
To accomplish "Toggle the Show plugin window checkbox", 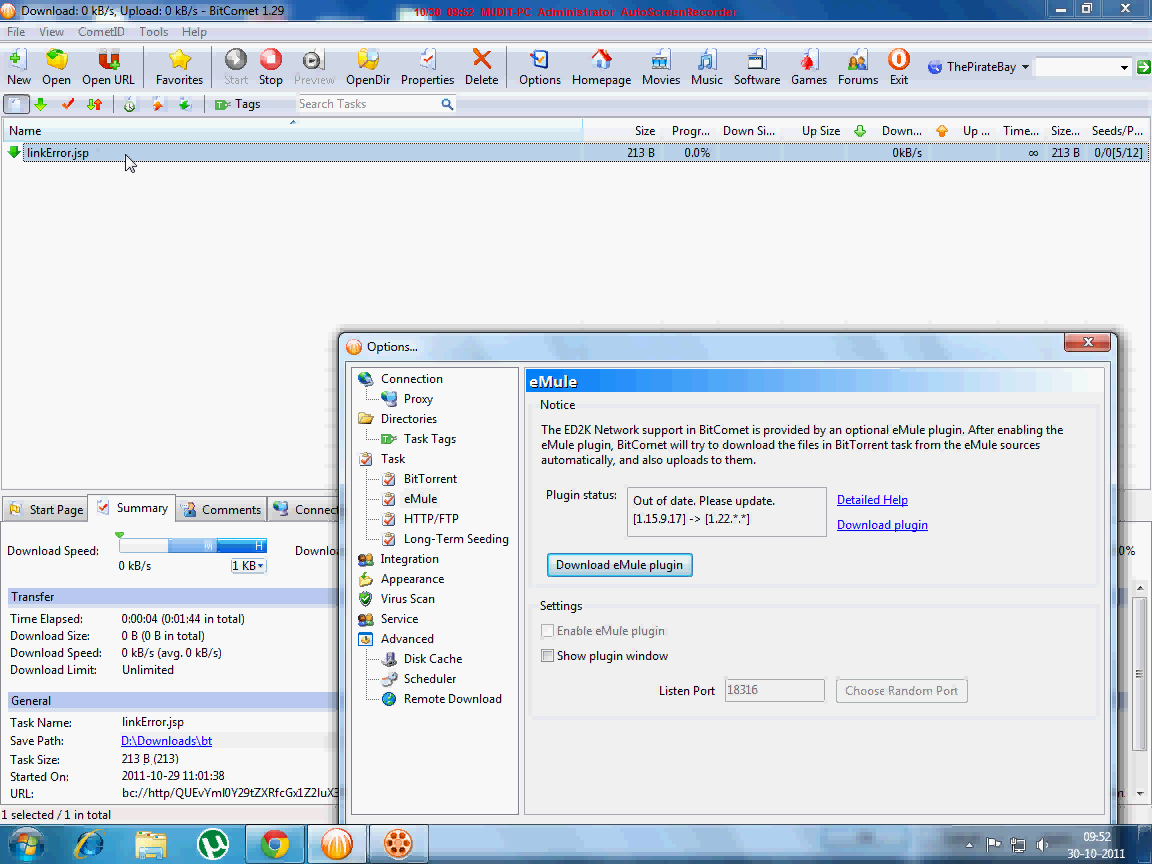I will tap(547, 655).
